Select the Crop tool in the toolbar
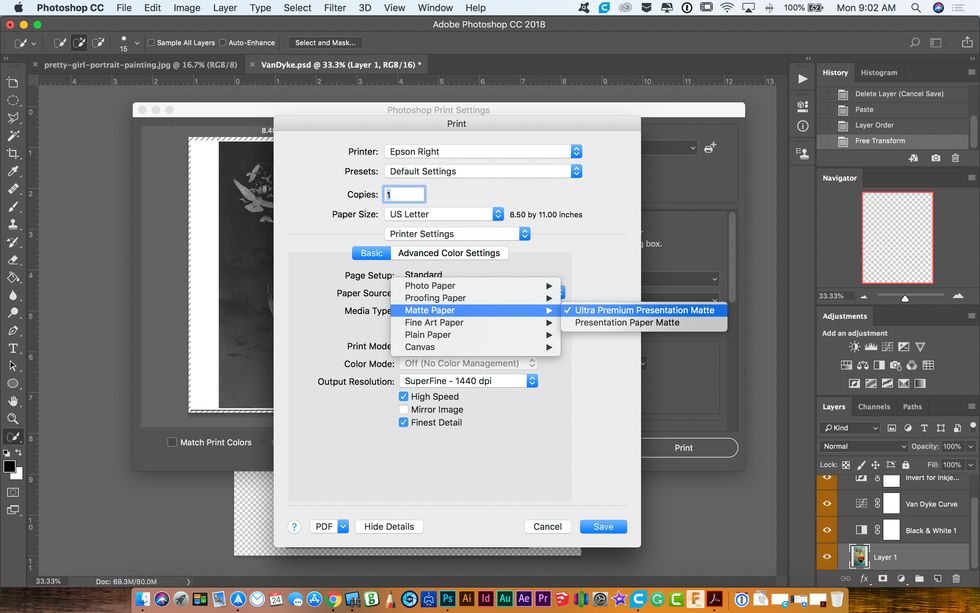This screenshot has width=980, height=613. 13,153
